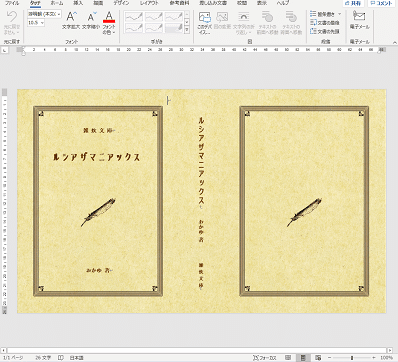This screenshot has width=398, height=362.
Task: Click the 箇条書き bullets icon
Action: click(x=313, y=14)
